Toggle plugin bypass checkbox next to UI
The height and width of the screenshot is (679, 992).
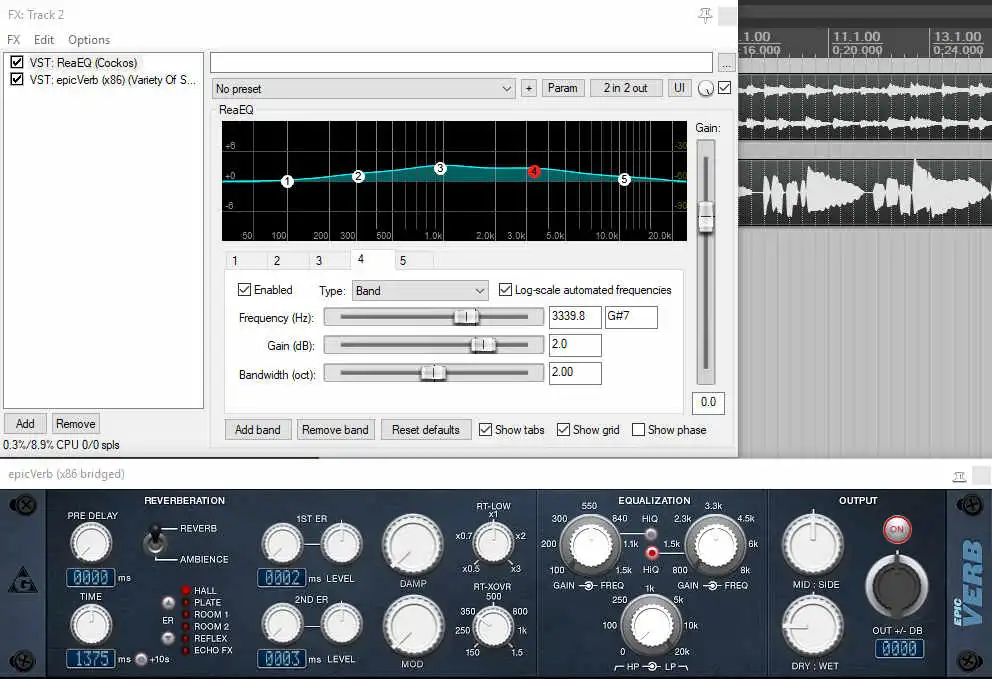tap(724, 88)
